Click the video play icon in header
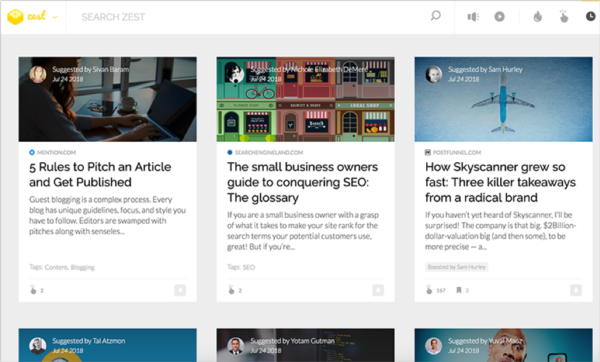This screenshot has height=362, width=600. 499,17
